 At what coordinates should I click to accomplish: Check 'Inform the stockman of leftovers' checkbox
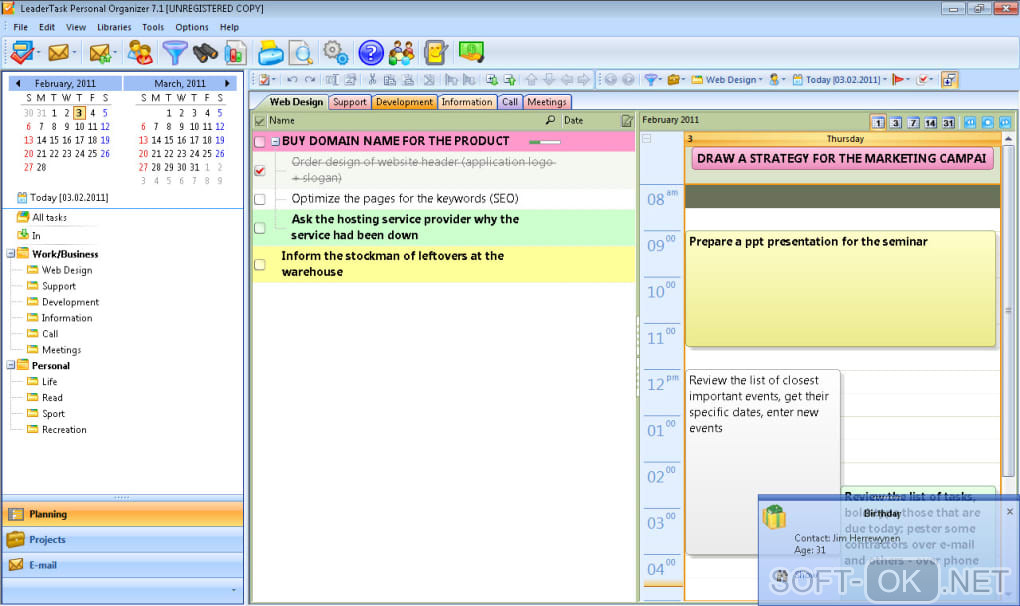[x=260, y=264]
